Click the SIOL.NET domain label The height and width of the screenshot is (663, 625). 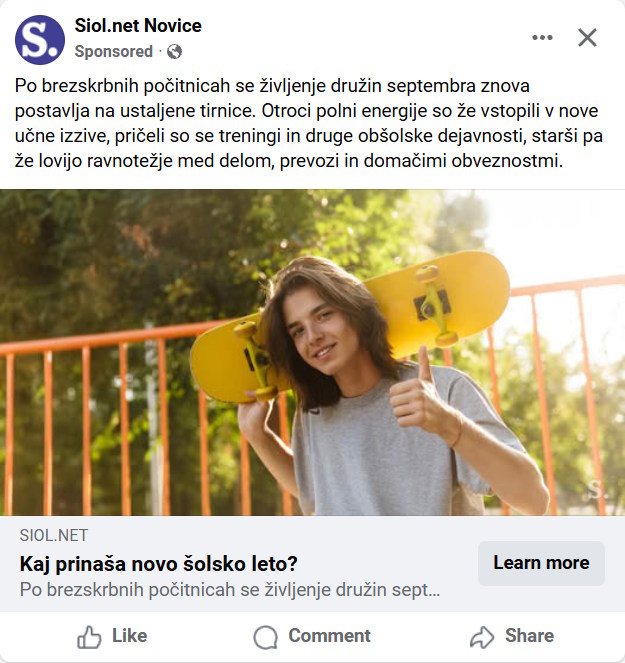point(54,536)
